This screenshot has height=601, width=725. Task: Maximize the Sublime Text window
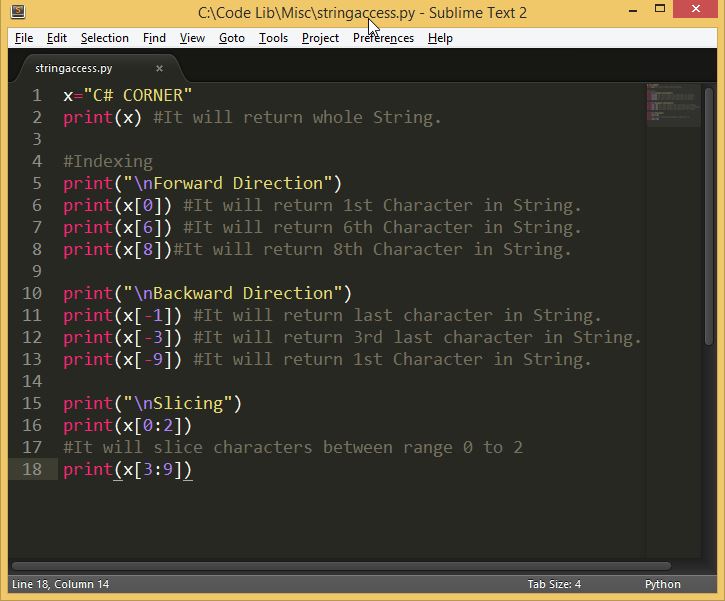(x=660, y=9)
